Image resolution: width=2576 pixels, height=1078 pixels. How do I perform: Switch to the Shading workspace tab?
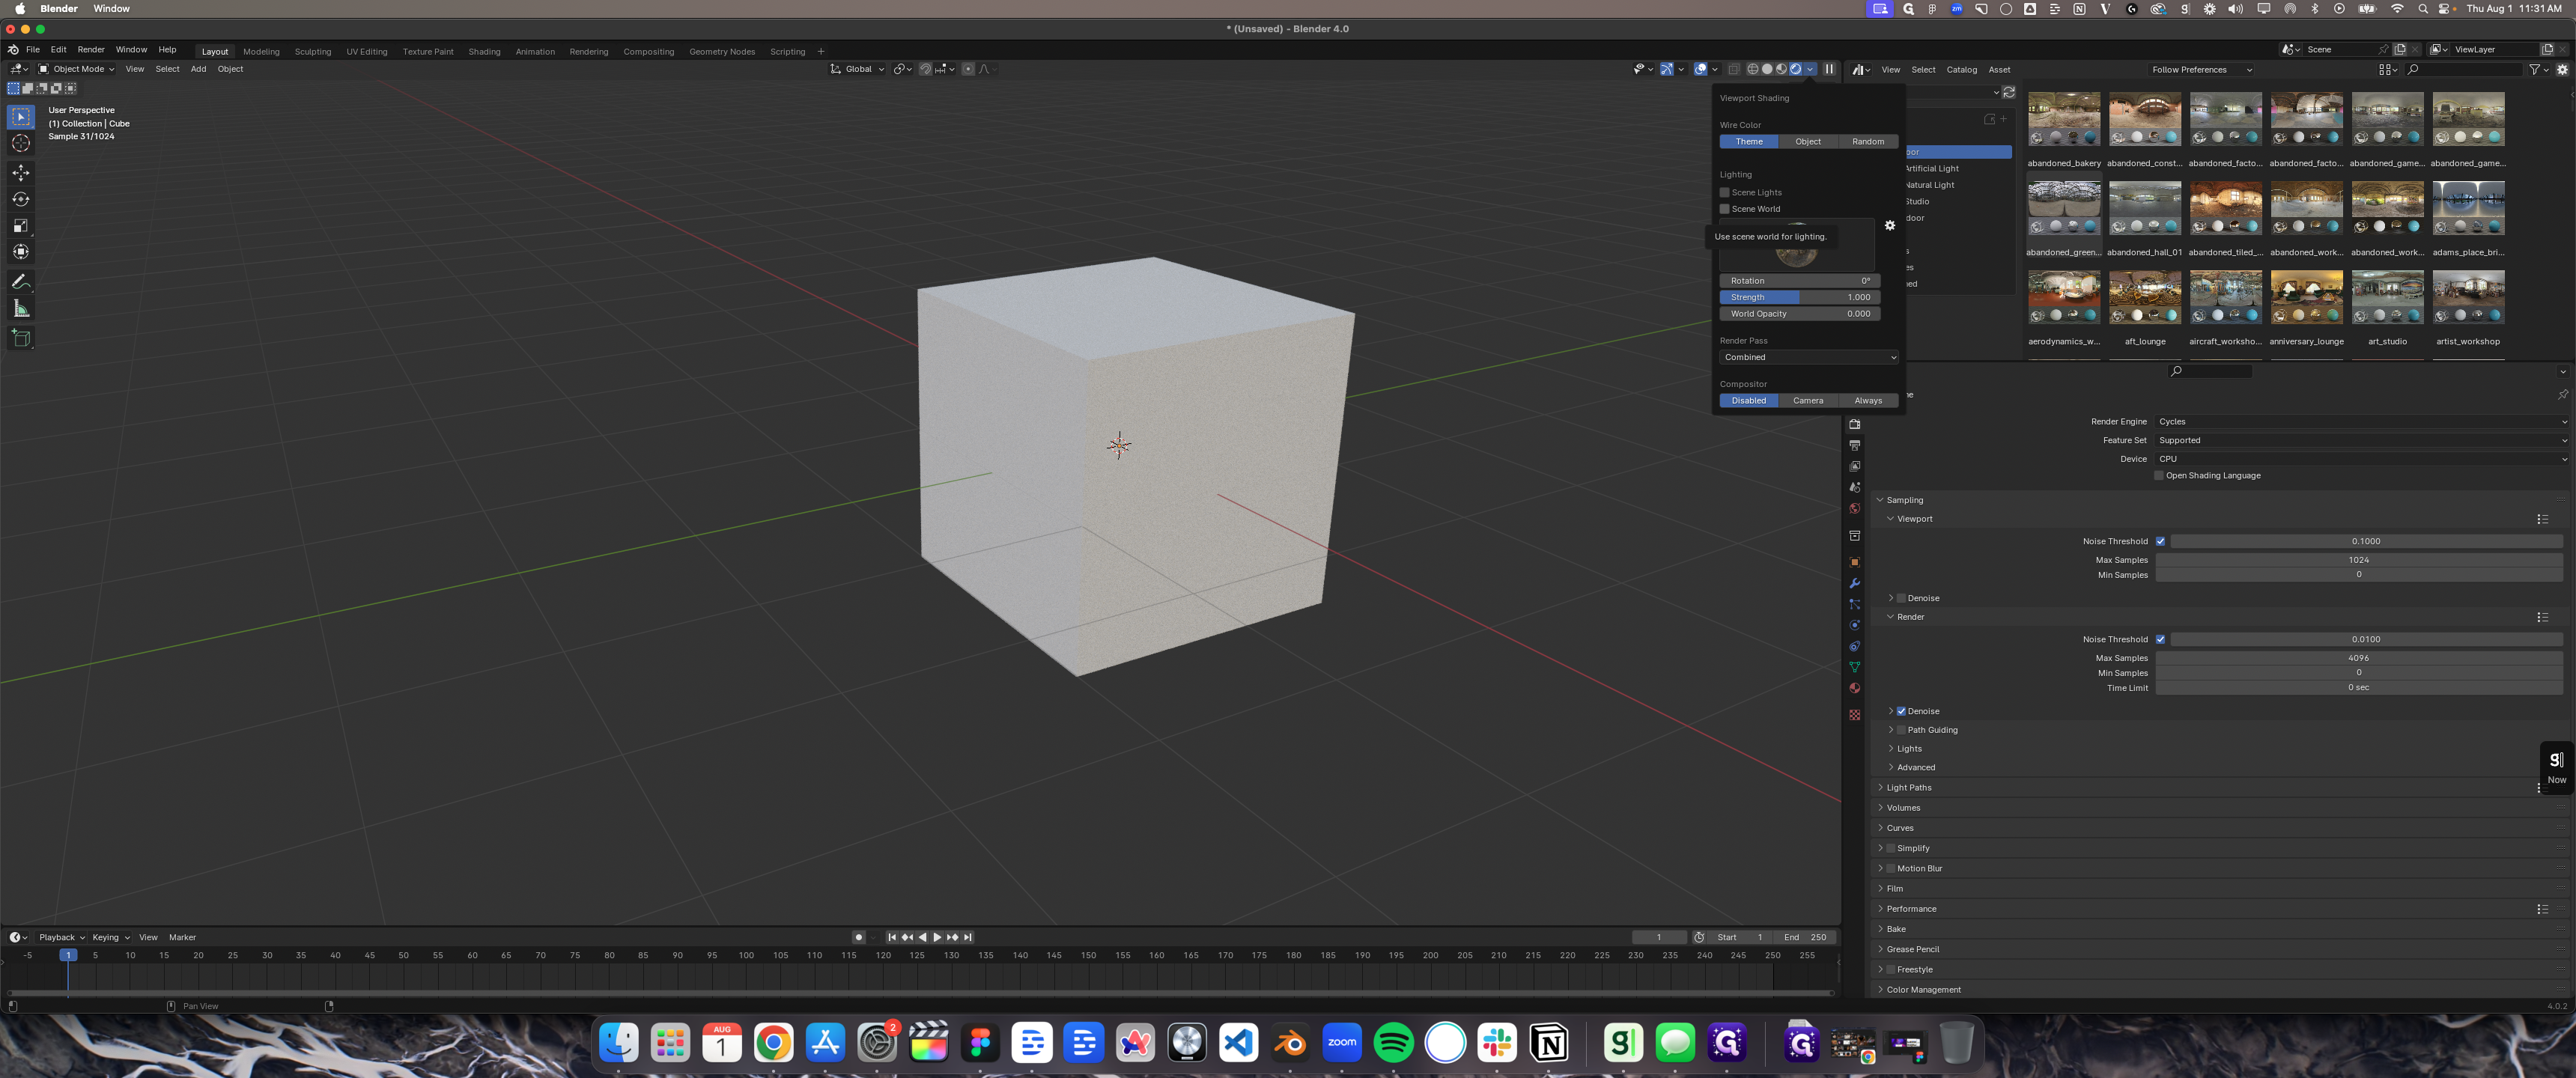(484, 52)
